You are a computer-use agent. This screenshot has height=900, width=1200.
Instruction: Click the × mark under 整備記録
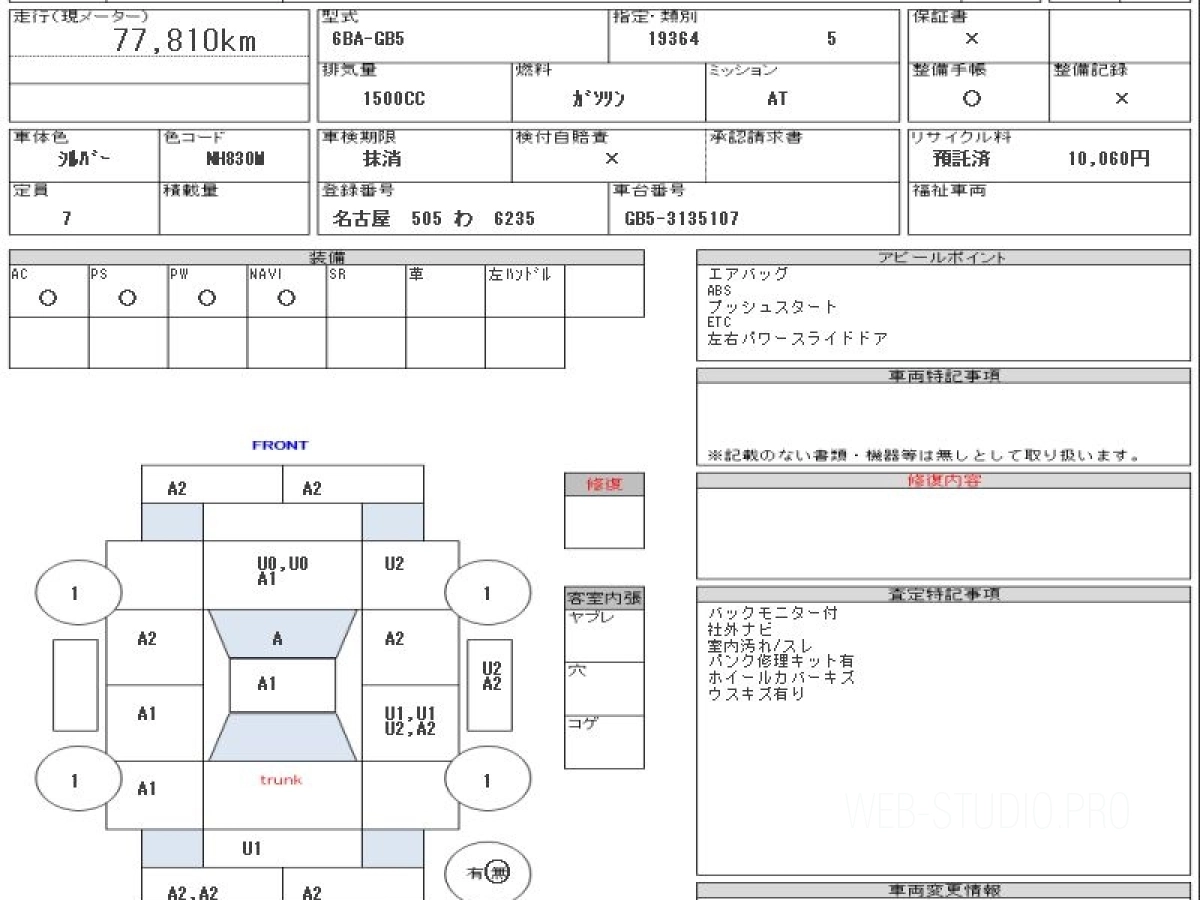(x=1122, y=98)
